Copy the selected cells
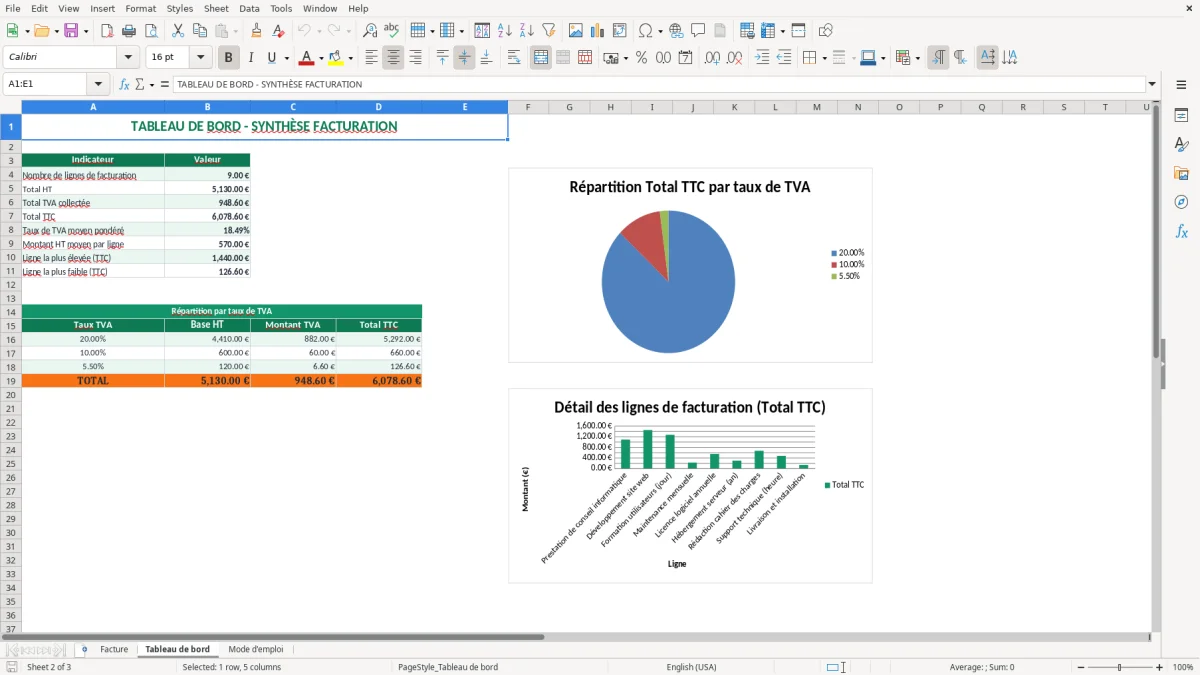The image size is (1200, 675). [x=200, y=31]
